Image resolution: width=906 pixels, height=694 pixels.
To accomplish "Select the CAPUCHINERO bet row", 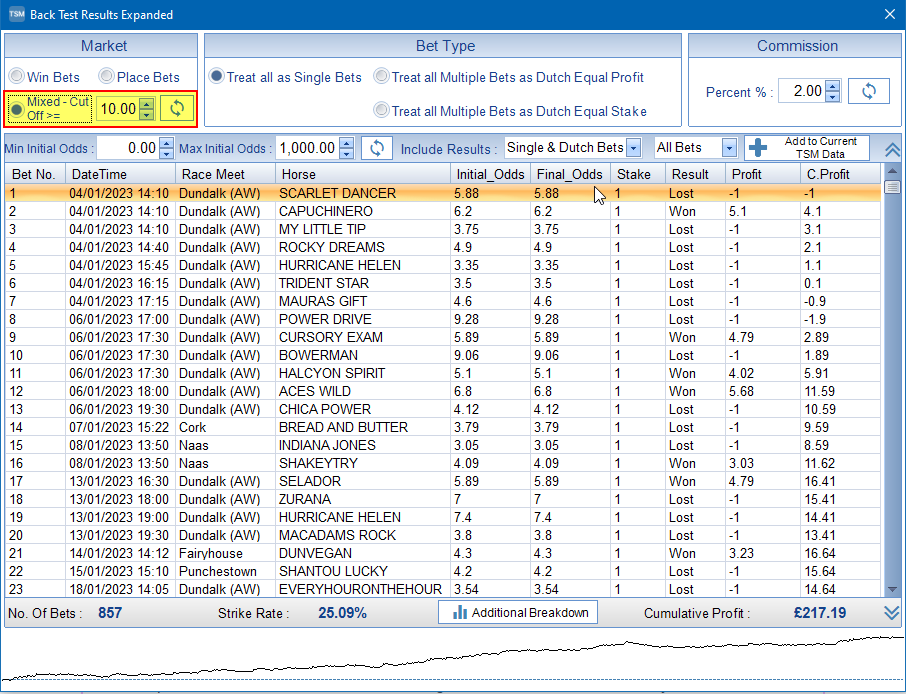I will (325, 211).
